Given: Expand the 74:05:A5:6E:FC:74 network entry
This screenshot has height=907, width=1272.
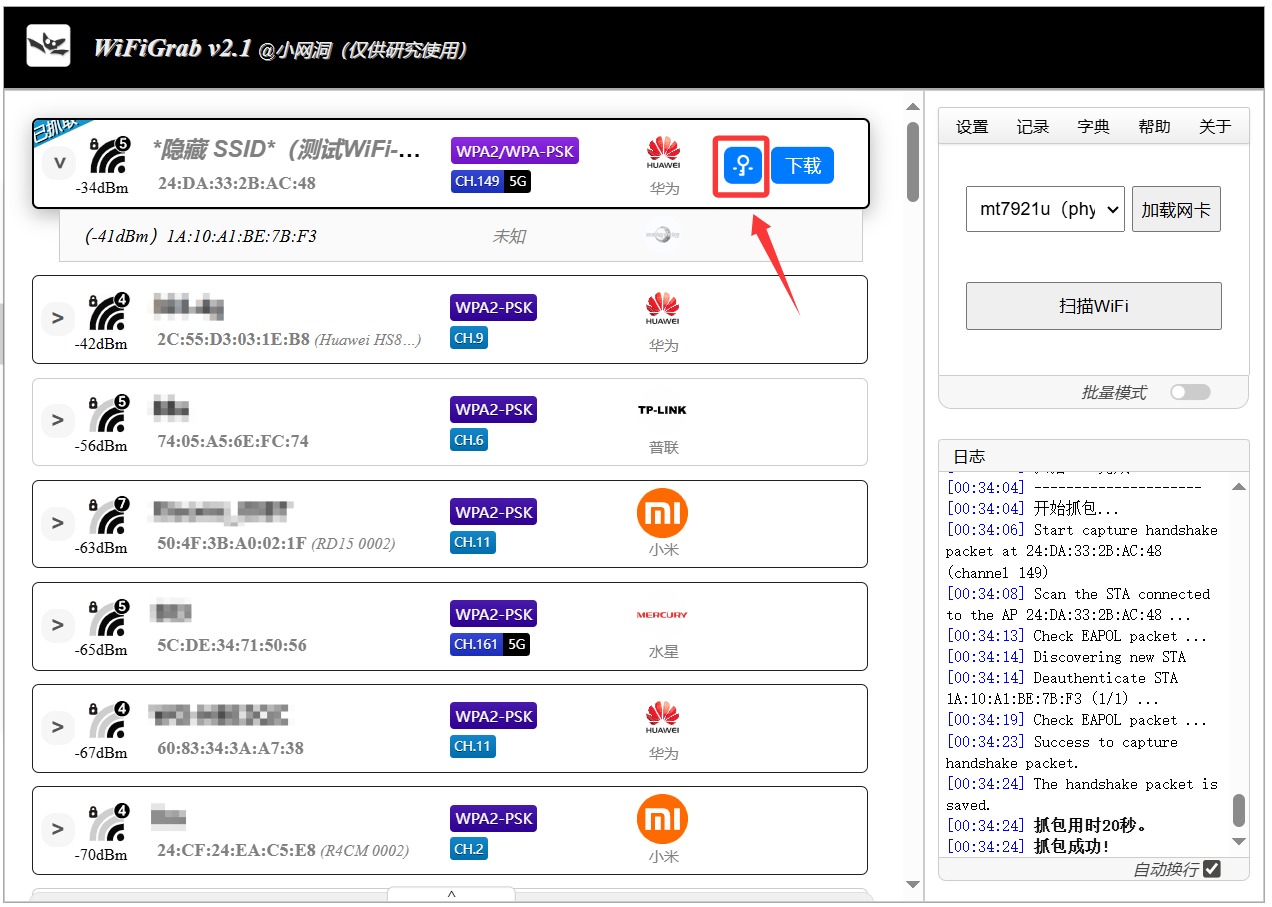Looking at the screenshot, I should pyautogui.click(x=58, y=420).
